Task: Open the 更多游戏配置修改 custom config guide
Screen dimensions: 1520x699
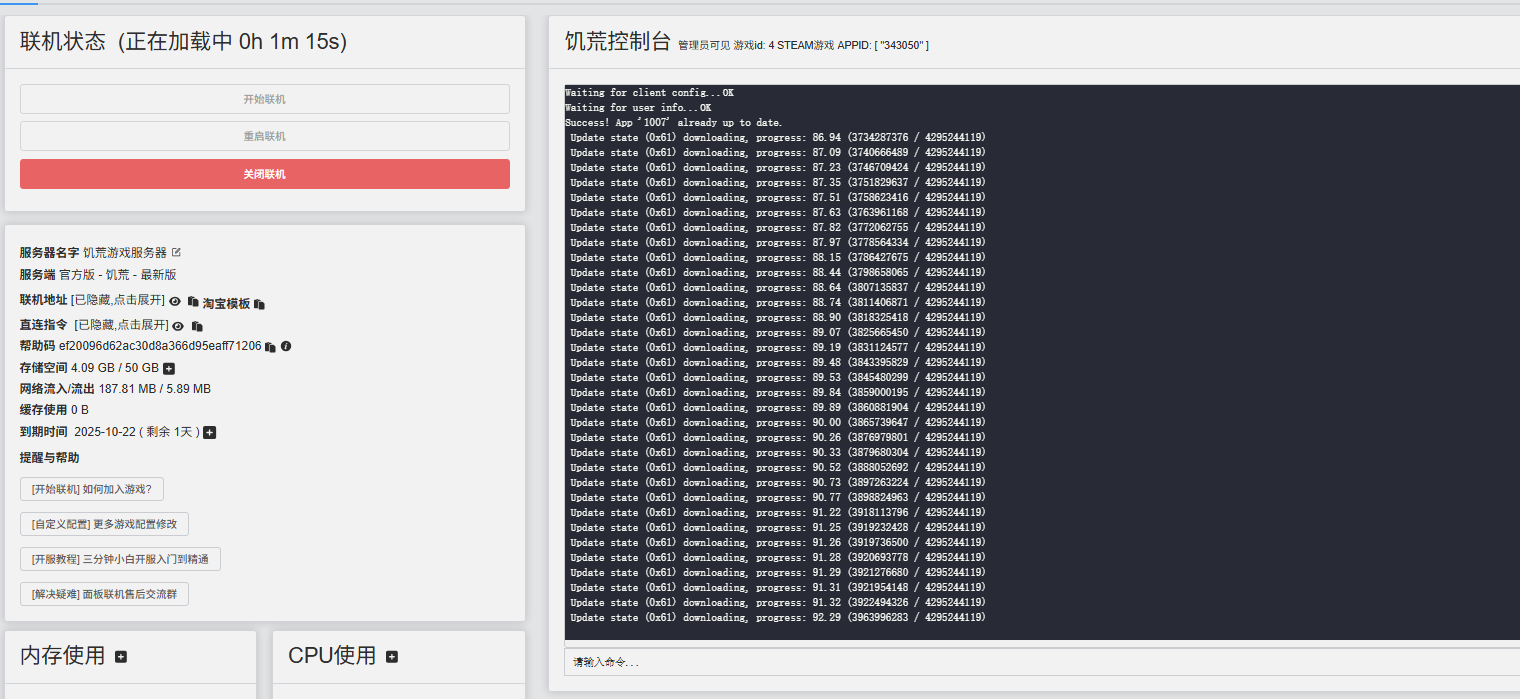Action: pos(104,524)
